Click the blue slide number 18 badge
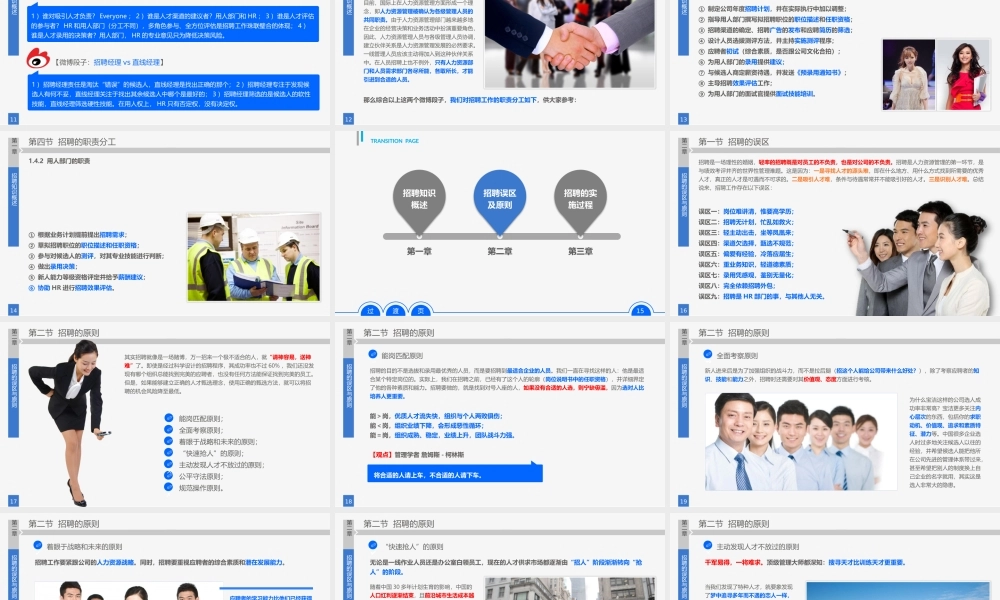Screen dimensions: 1000x600 (x=348, y=501)
